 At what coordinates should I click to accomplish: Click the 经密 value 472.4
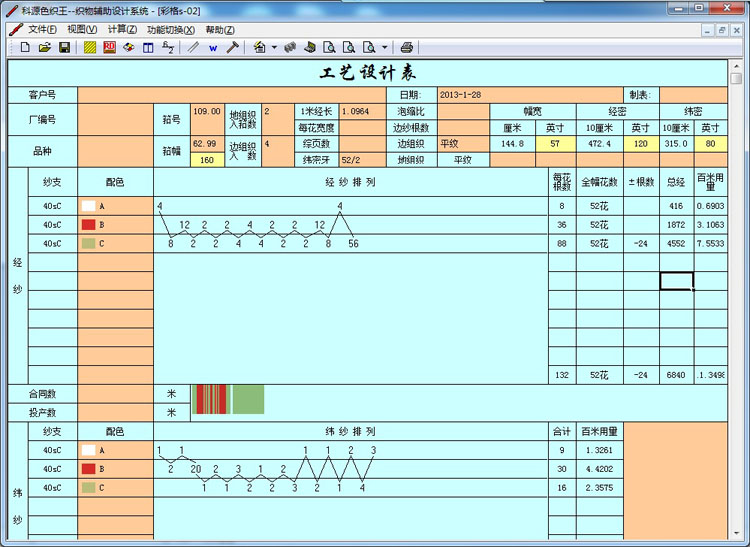coord(600,143)
